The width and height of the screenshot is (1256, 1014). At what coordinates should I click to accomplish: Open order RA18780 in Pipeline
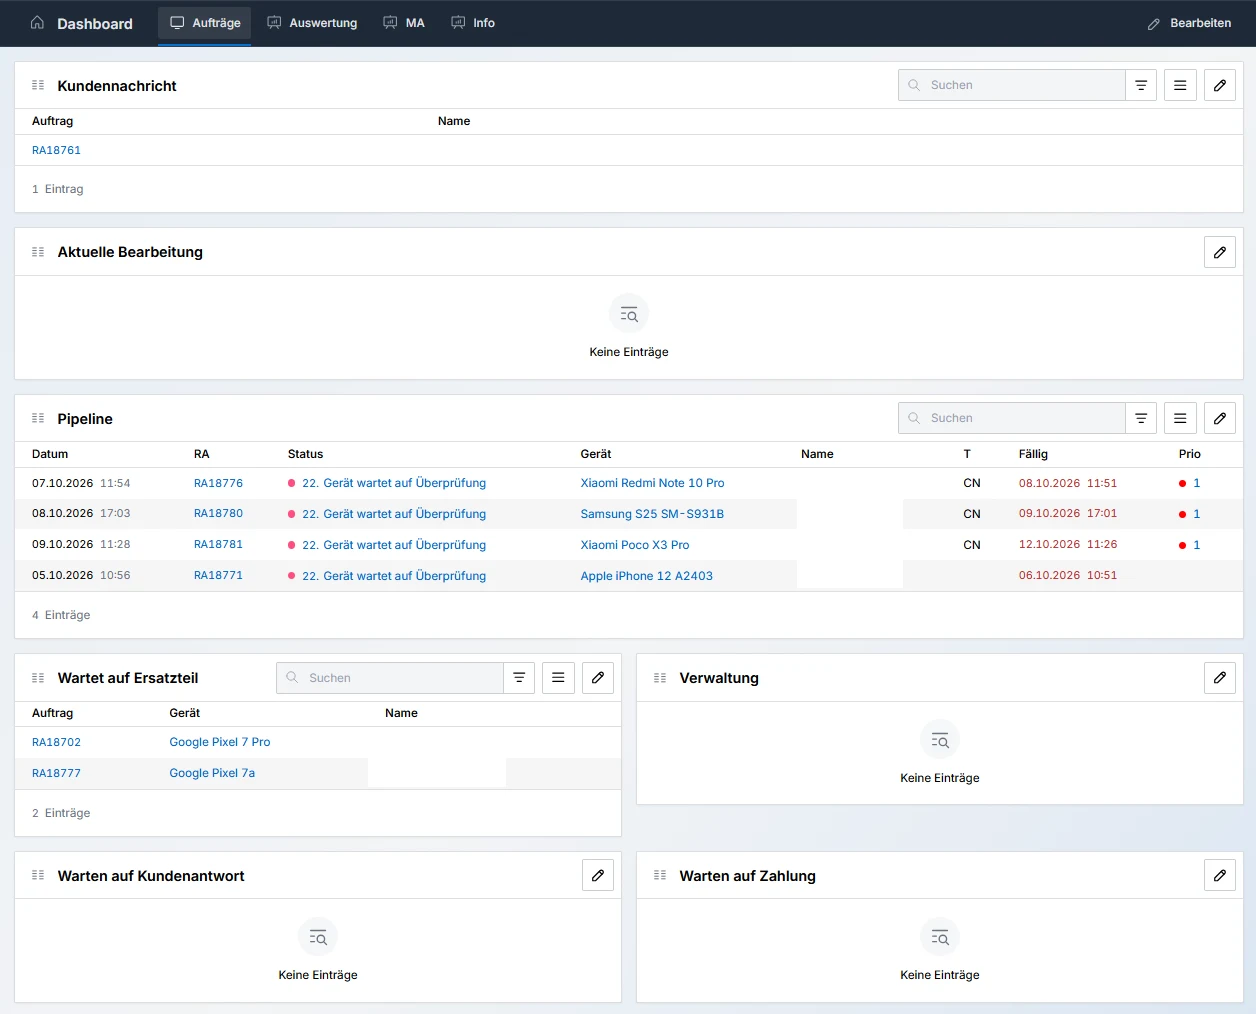218,513
